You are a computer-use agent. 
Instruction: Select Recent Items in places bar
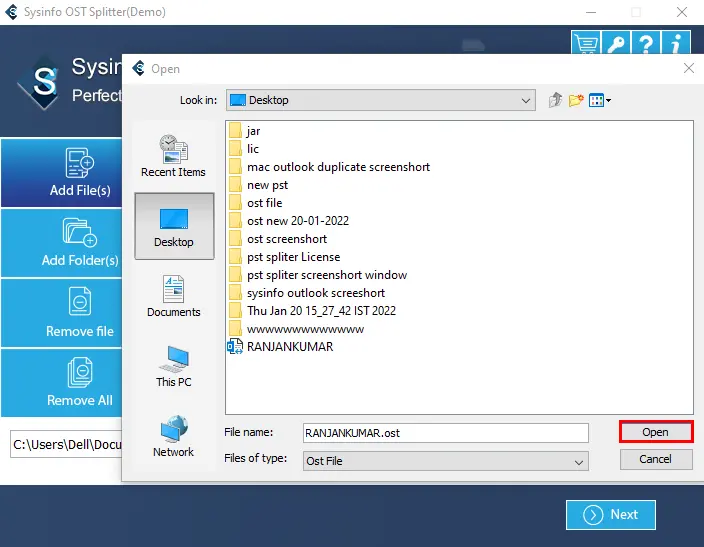[173, 156]
